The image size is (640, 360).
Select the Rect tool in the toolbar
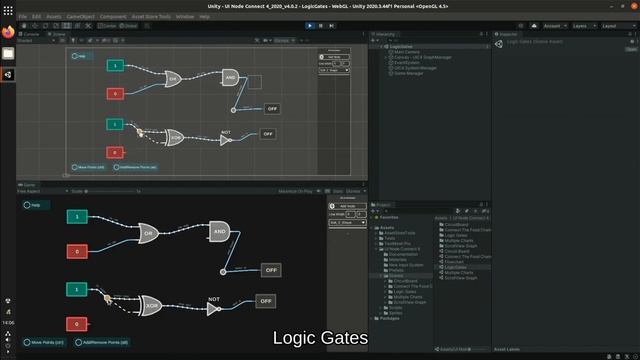point(67,26)
